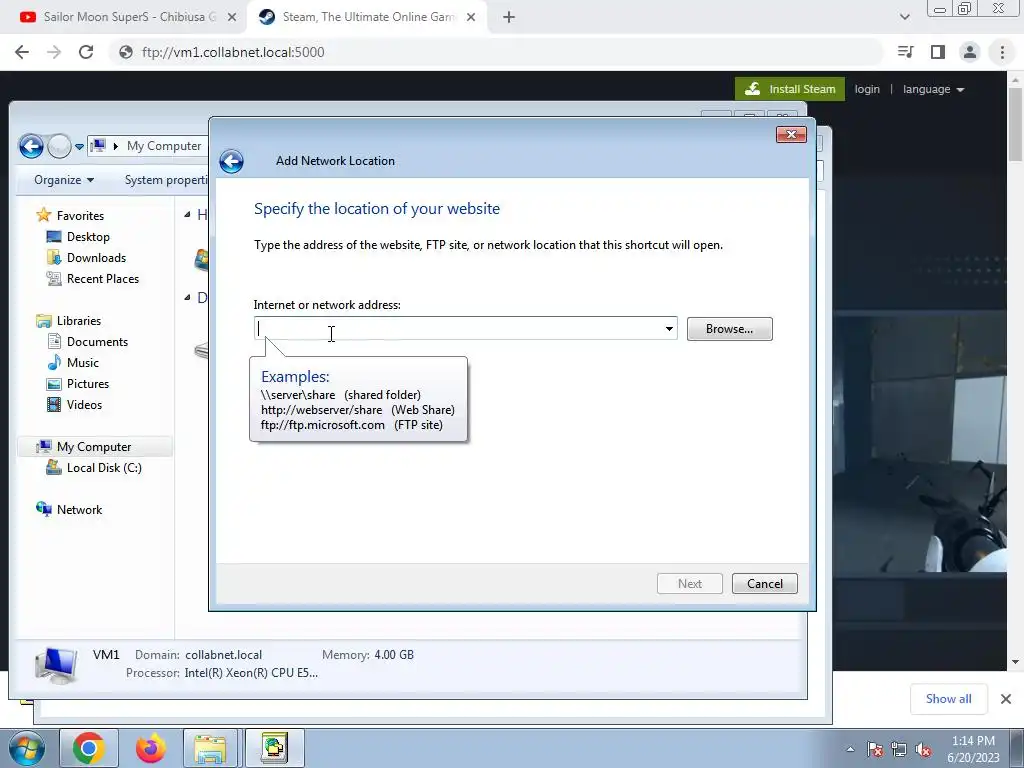The image size is (1024, 768).
Task: Close the Add Network Location dialog
Action: 791,135
